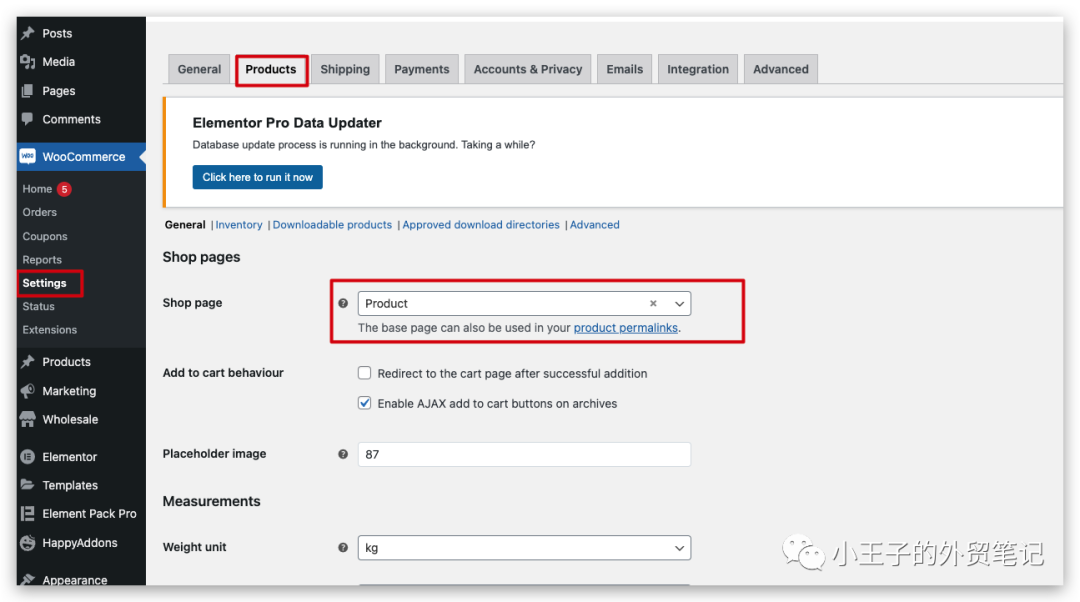Image resolution: width=1080 pixels, height=602 pixels.
Task: Open Downloadable products sub-section link
Action: click(x=332, y=225)
